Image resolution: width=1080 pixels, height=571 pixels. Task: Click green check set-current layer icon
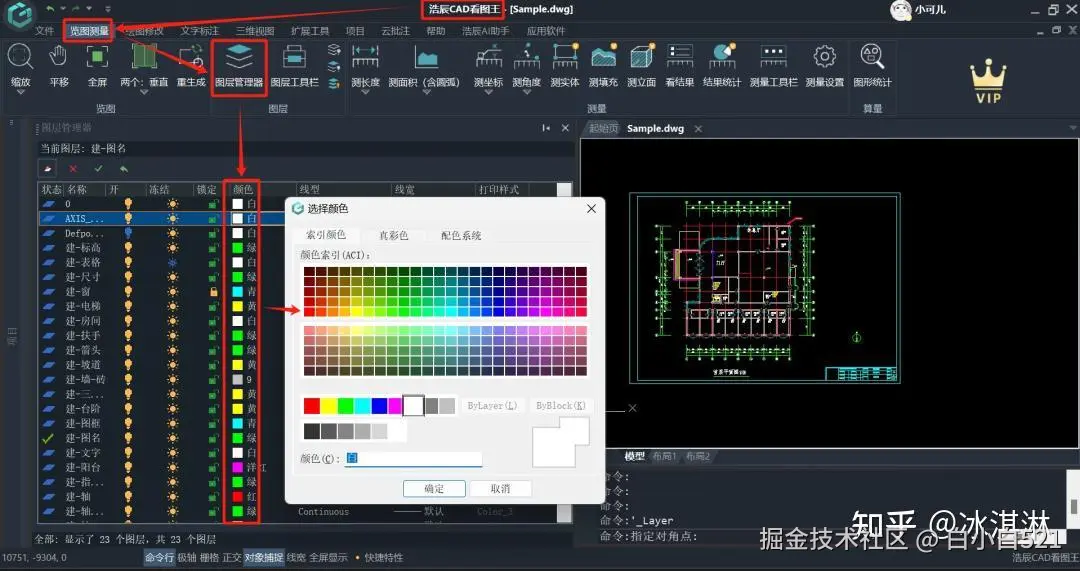tap(98, 169)
